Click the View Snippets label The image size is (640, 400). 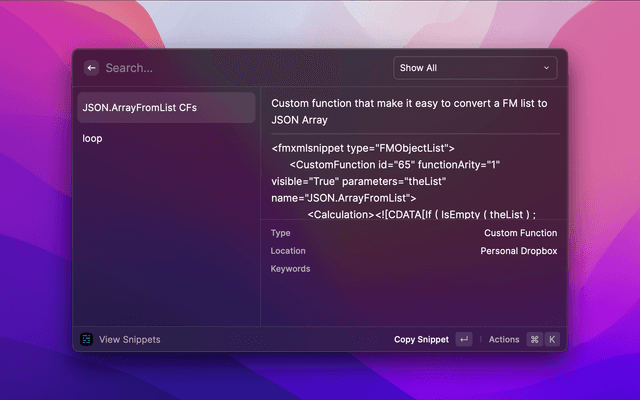(129, 339)
